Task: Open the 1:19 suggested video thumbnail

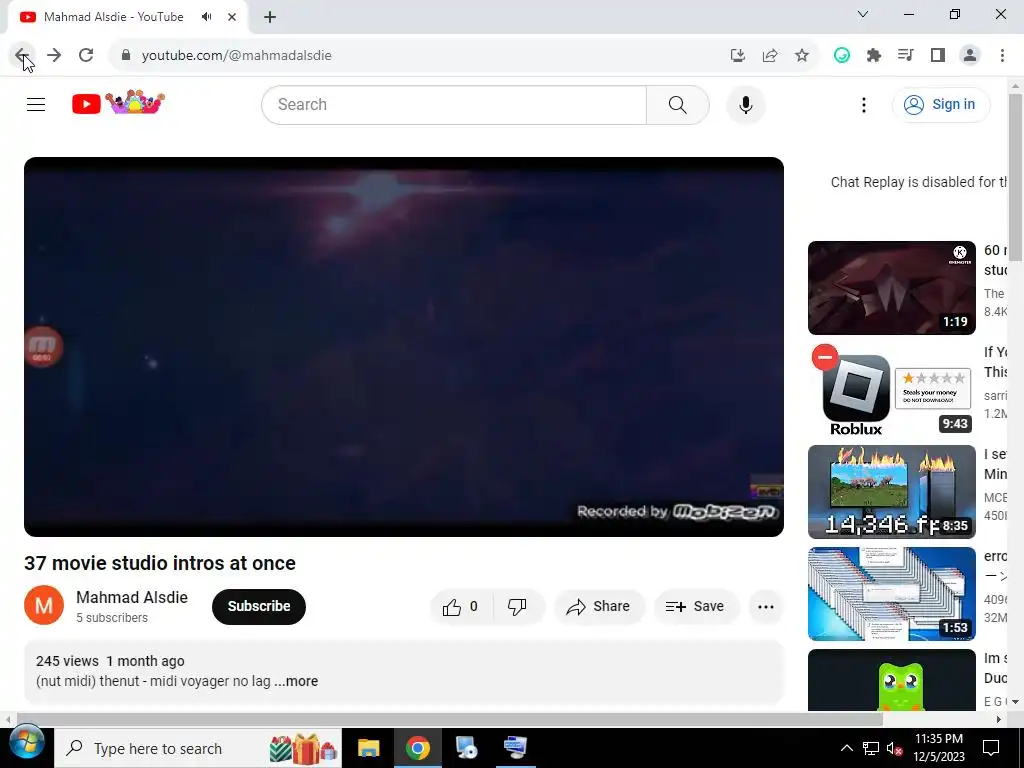Action: pos(891,288)
